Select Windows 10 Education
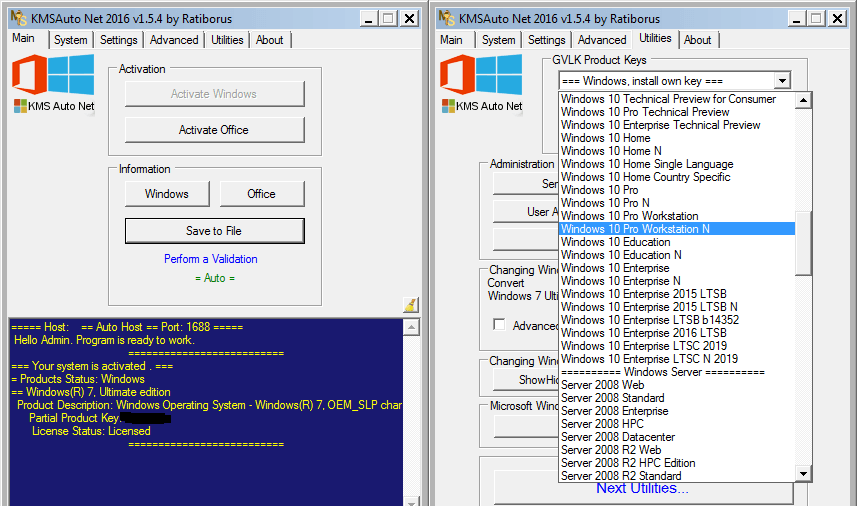The height and width of the screenshot is (506, 857). (677, 242)
